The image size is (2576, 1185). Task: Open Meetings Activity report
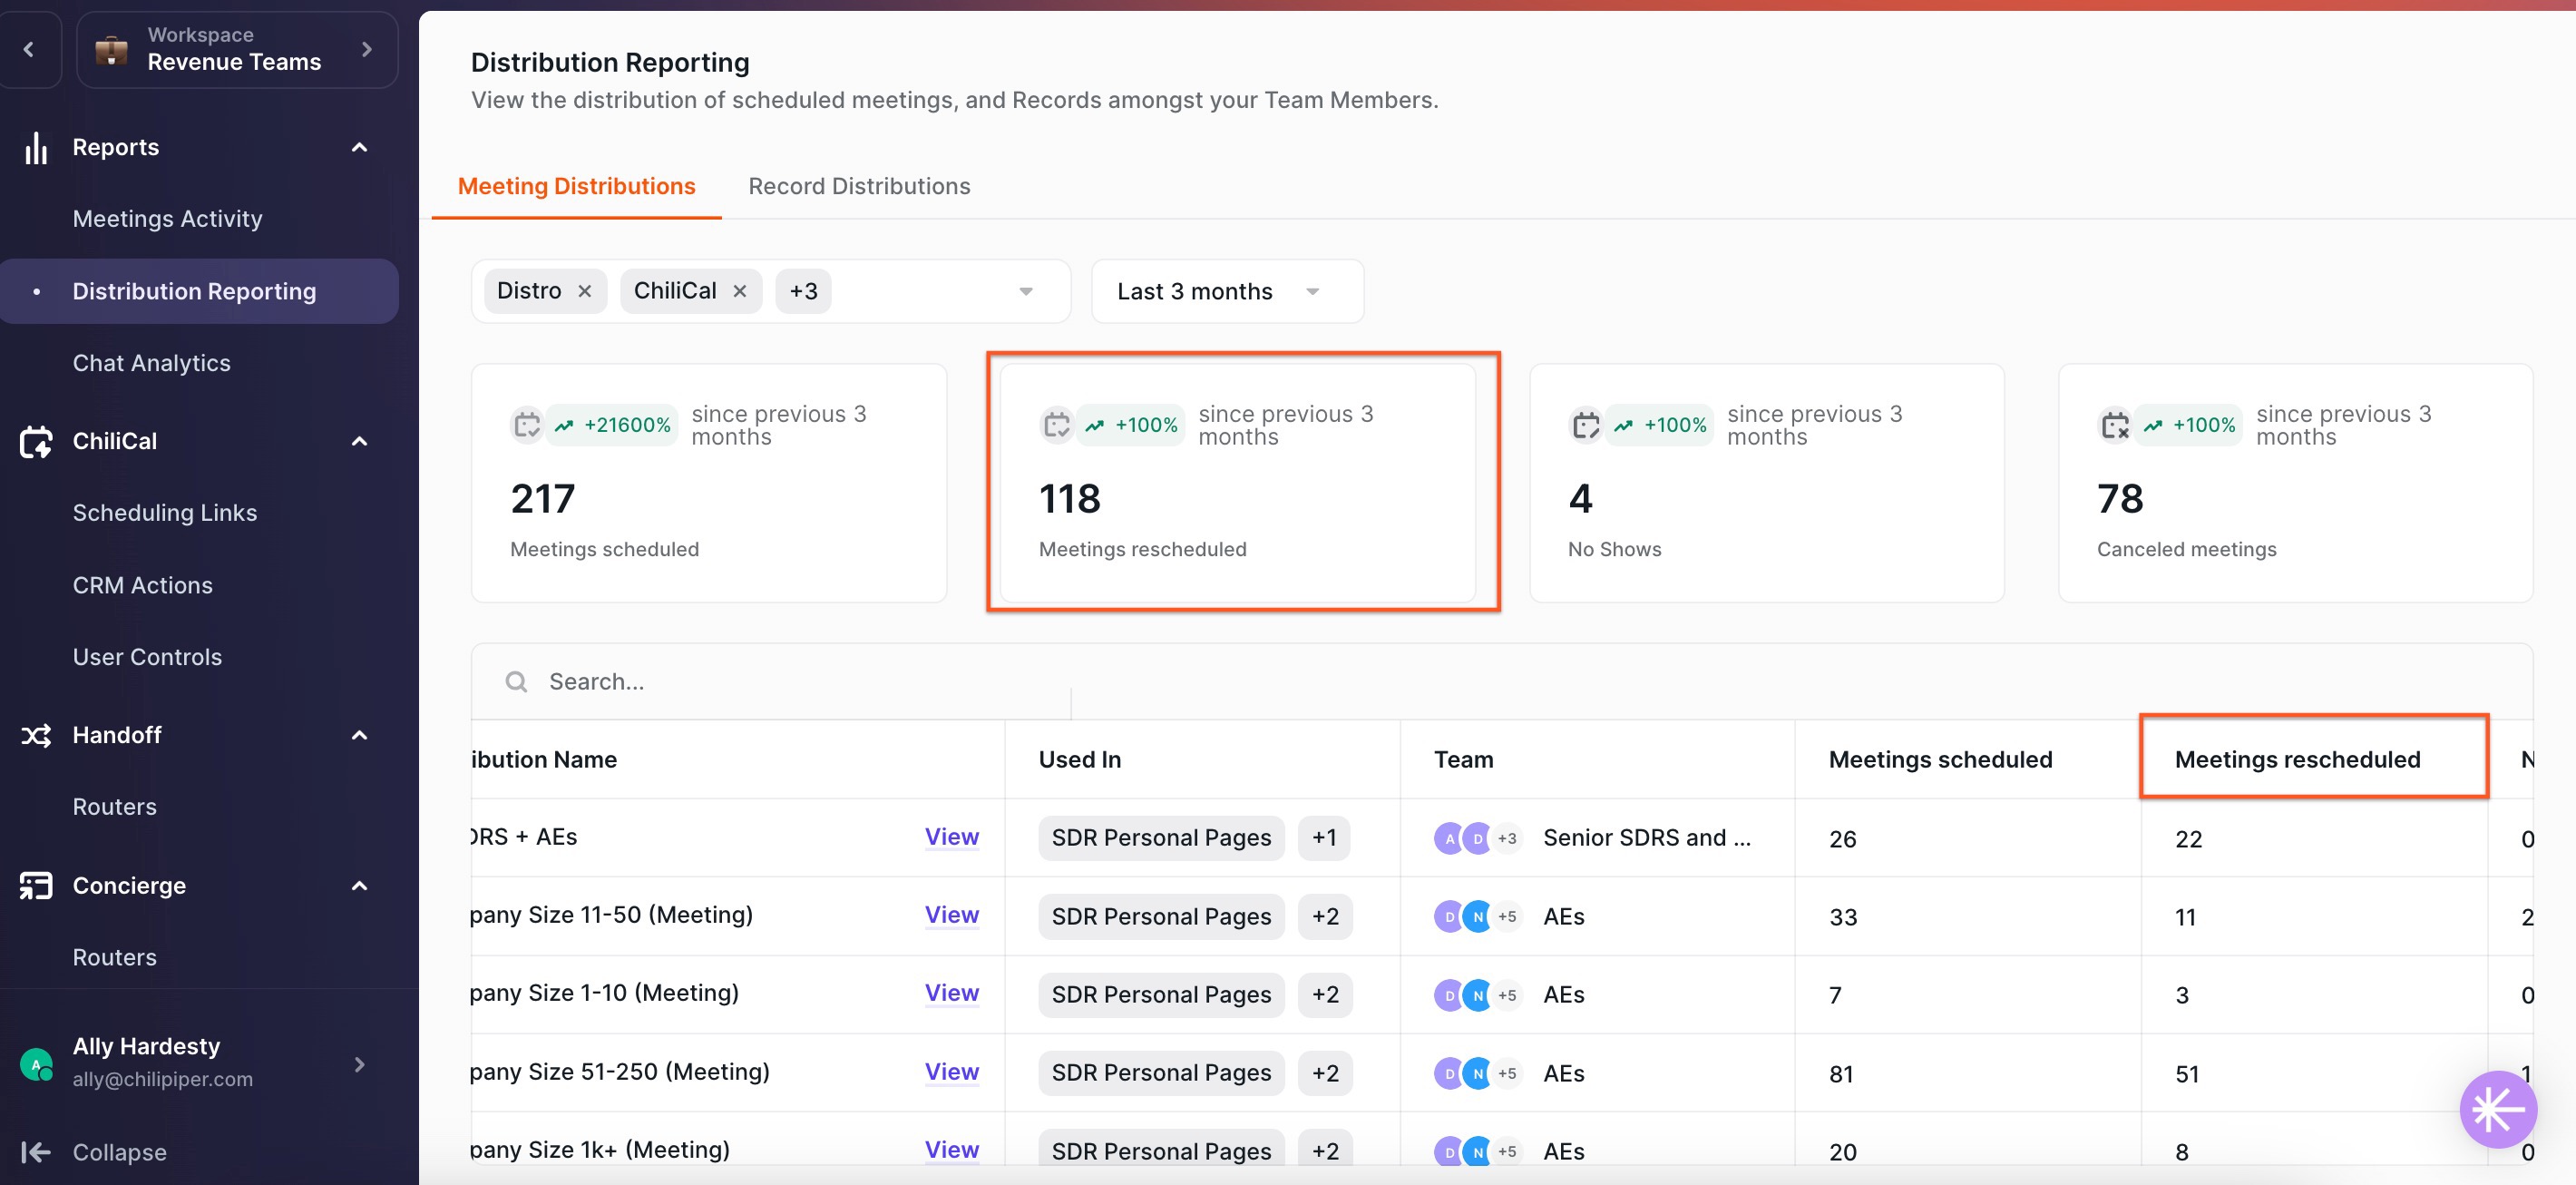click(x=167, y=219)
